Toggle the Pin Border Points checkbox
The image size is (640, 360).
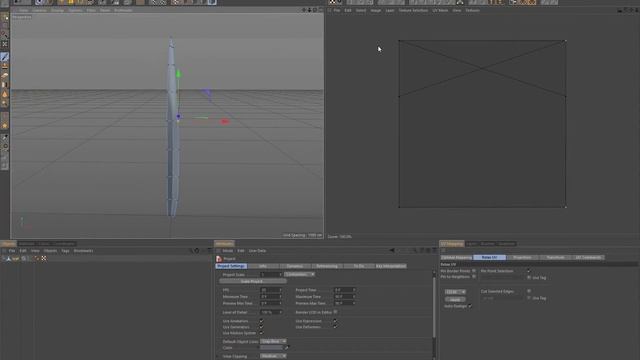pyautogui.click(x=474, y=271)
